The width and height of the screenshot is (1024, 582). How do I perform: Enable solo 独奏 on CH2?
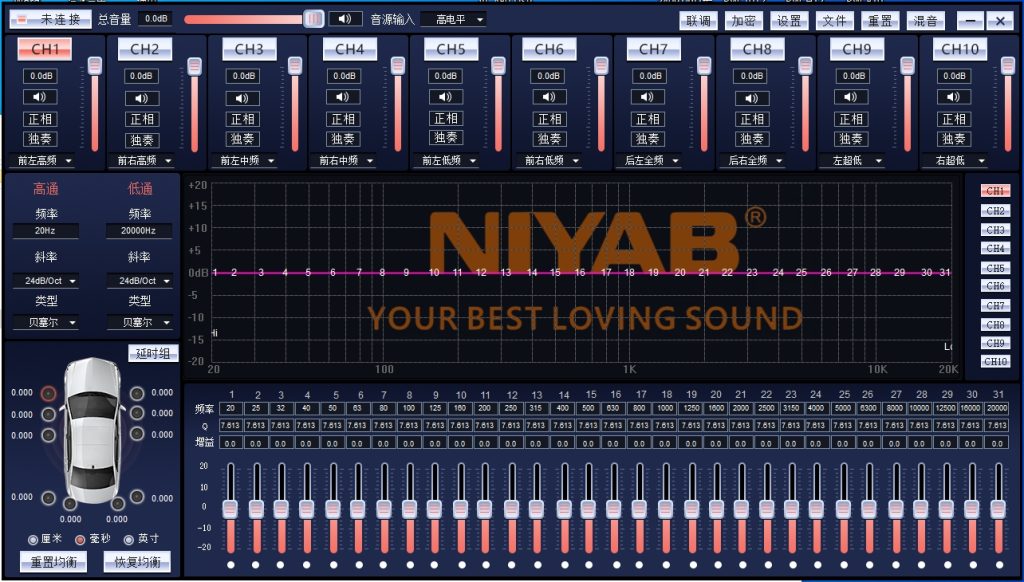tap(142, 140)
